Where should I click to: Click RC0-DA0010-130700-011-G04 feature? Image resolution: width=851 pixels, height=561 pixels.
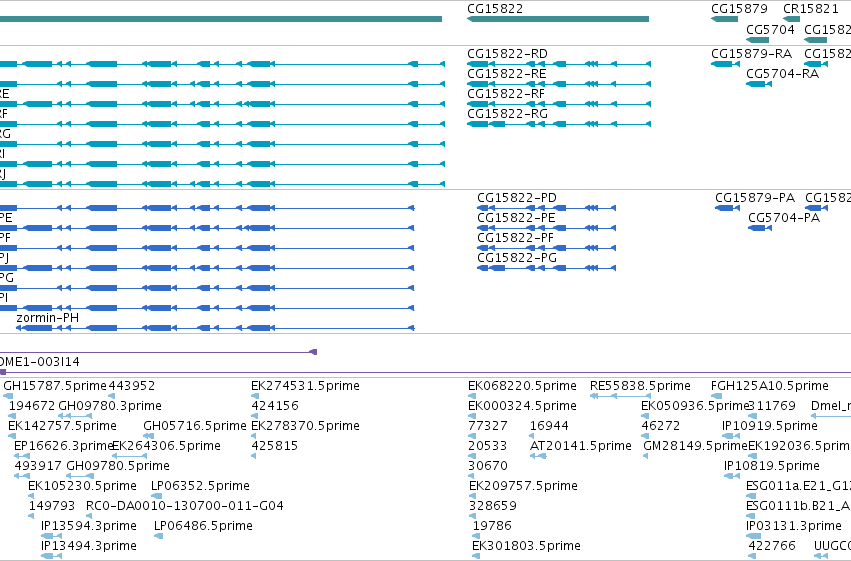click(91, 516)
